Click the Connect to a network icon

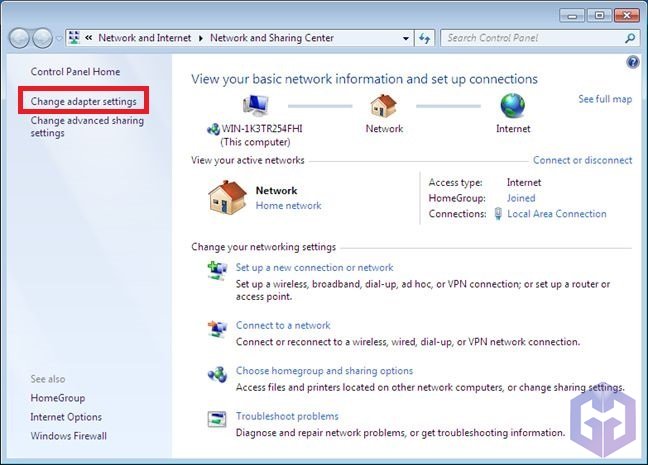[217, 329]
